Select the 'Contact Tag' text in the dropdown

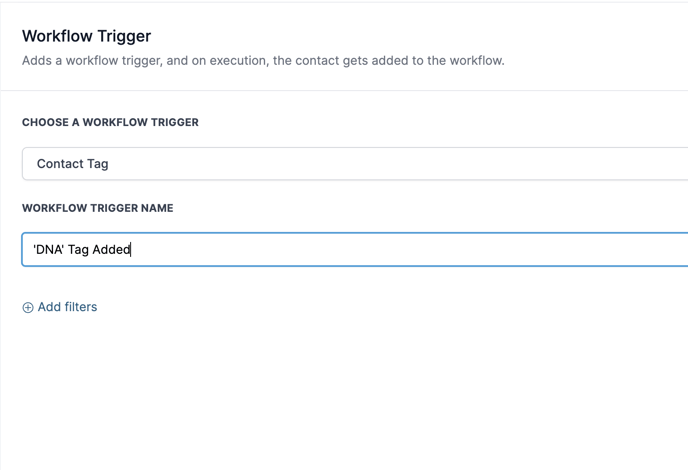click(x=72, y=164)
